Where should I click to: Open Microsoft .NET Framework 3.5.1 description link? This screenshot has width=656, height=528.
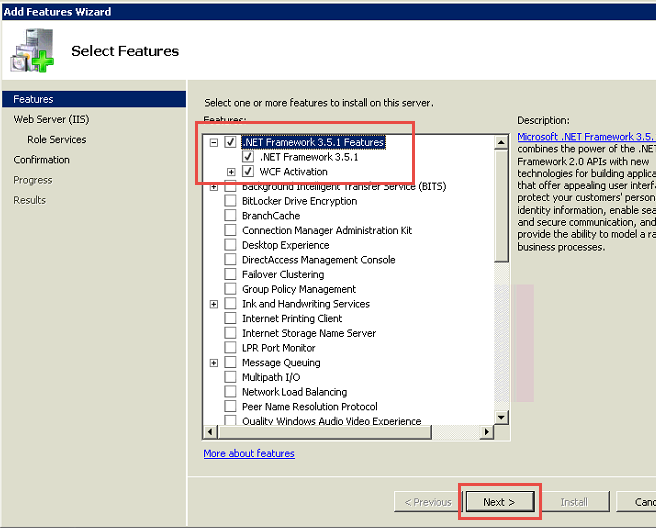coord(586,136)
